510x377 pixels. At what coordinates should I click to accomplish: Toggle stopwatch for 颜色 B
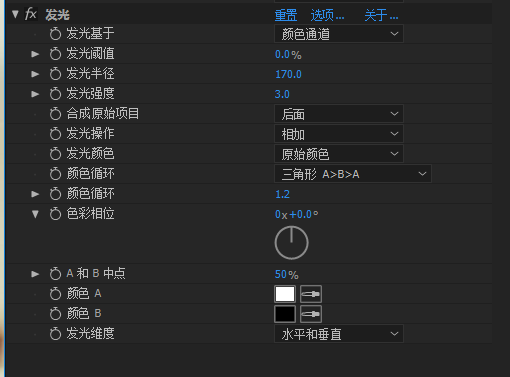(x=55, y=314)
